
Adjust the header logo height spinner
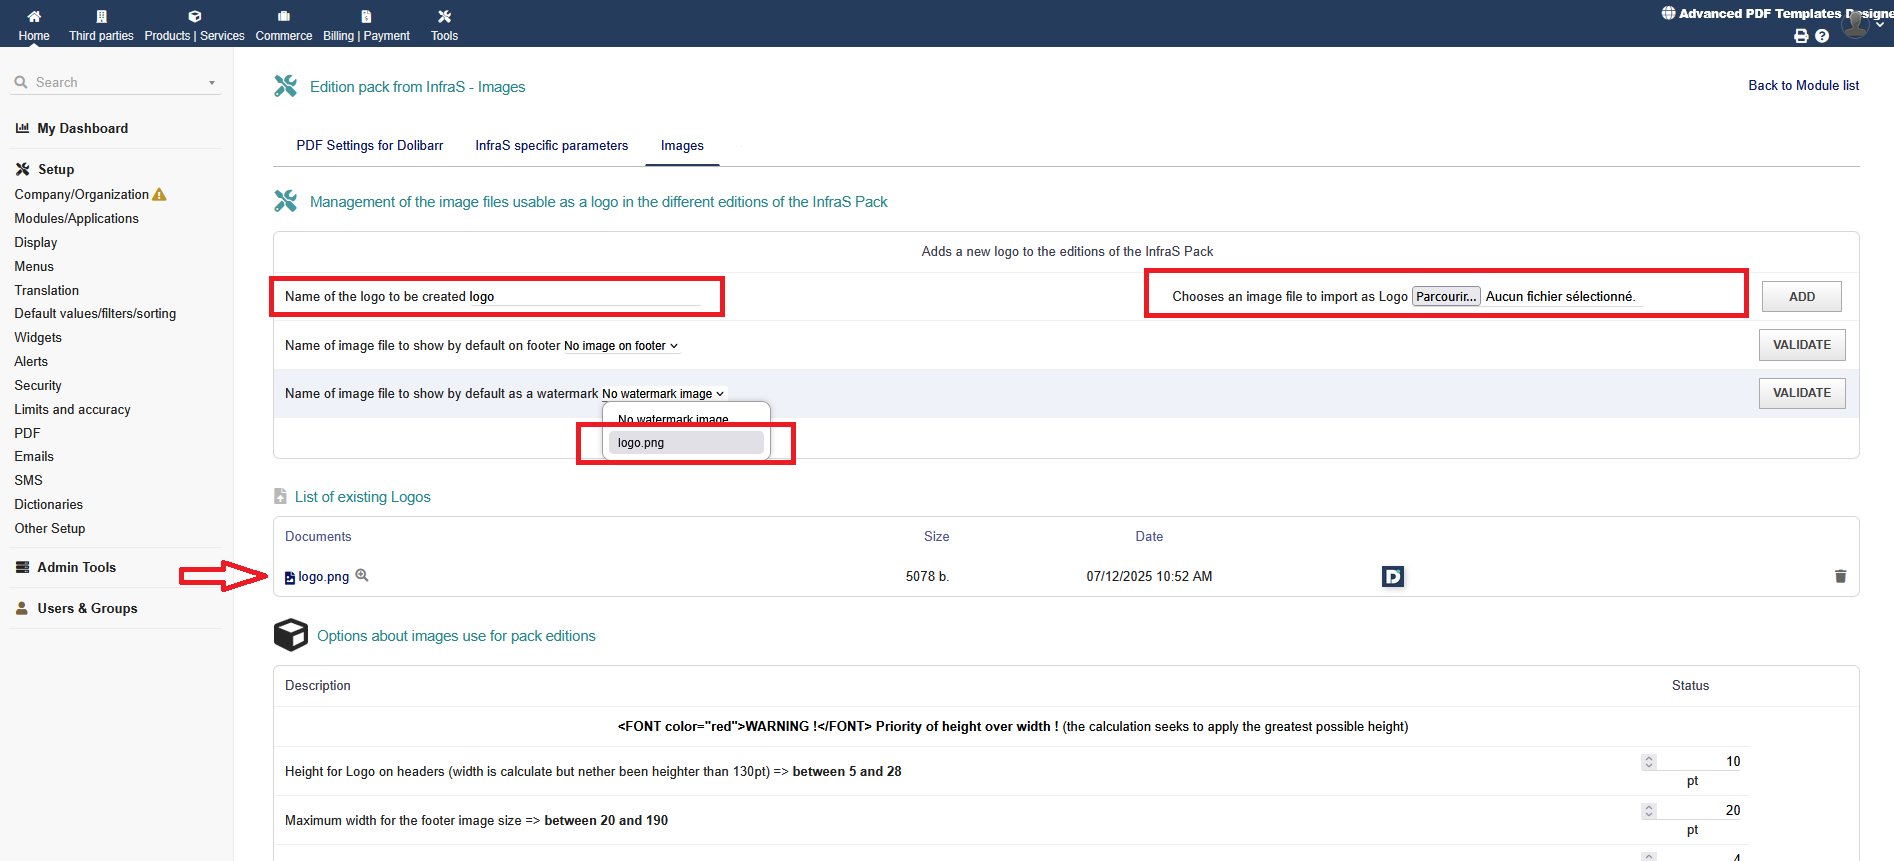coord(1649,762)
